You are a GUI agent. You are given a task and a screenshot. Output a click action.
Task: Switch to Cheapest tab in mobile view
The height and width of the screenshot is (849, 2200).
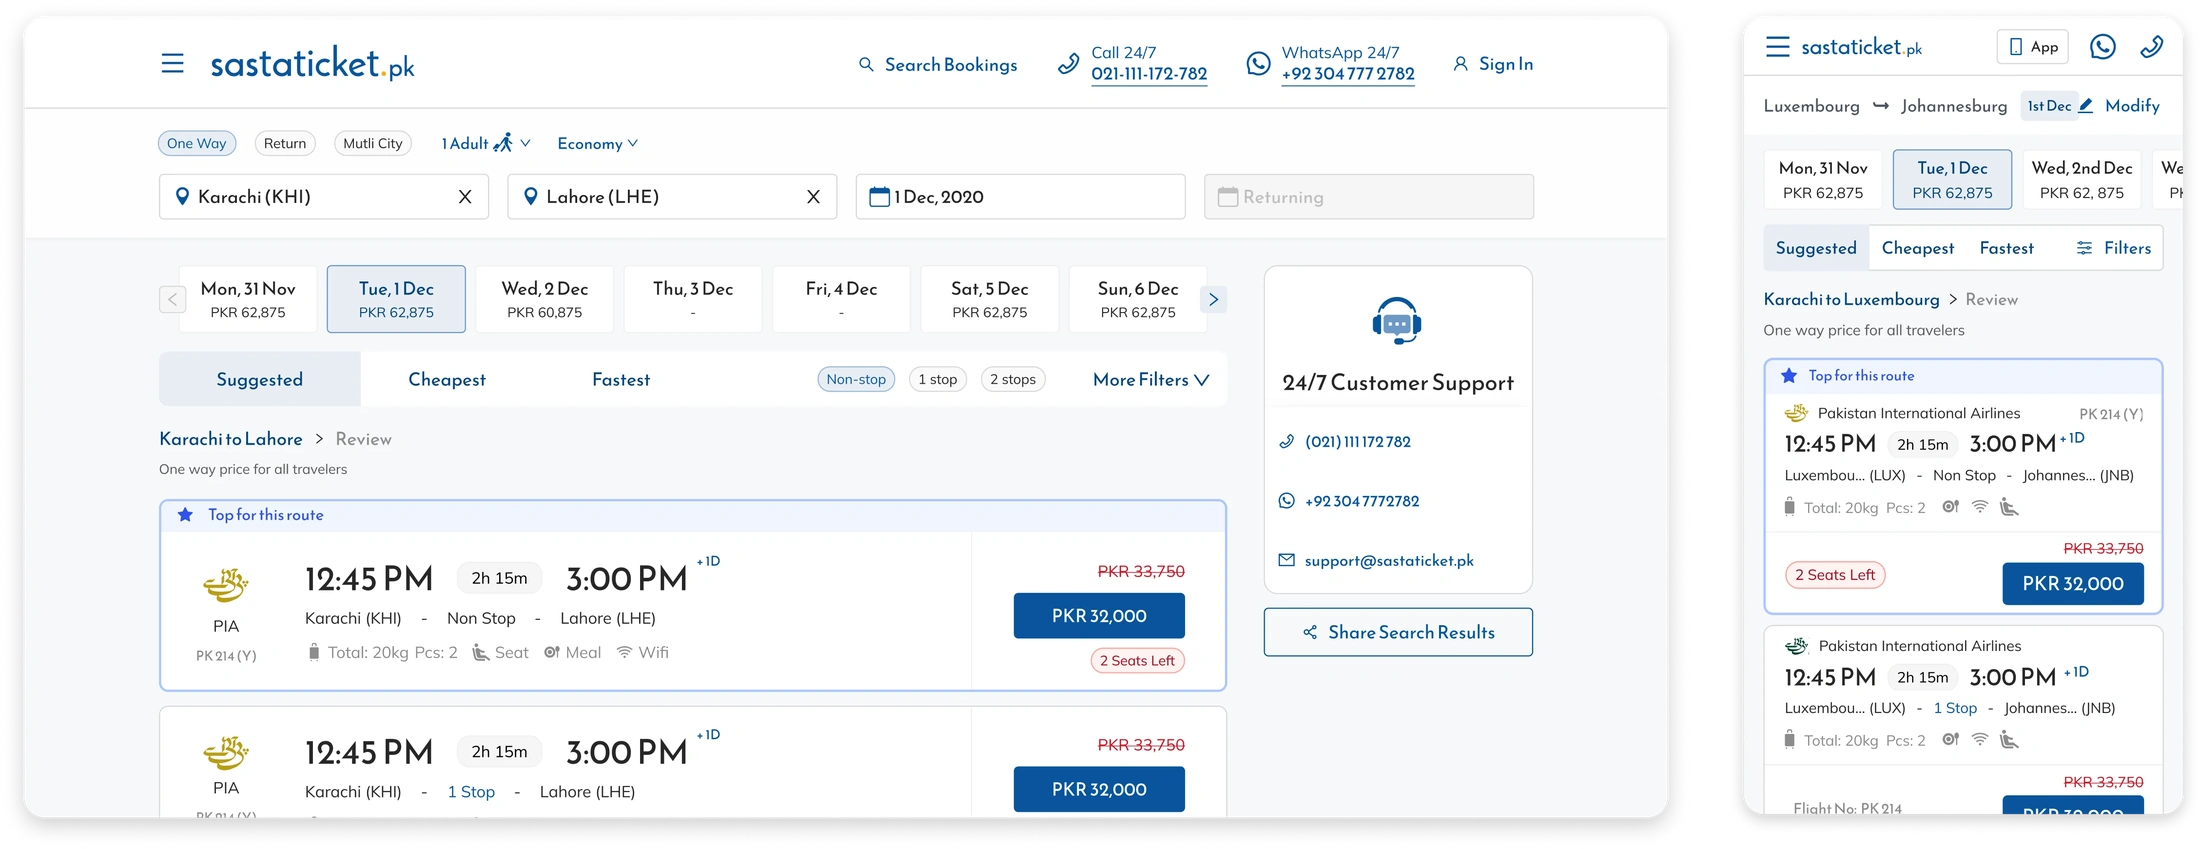click(x=1918, y=248)
